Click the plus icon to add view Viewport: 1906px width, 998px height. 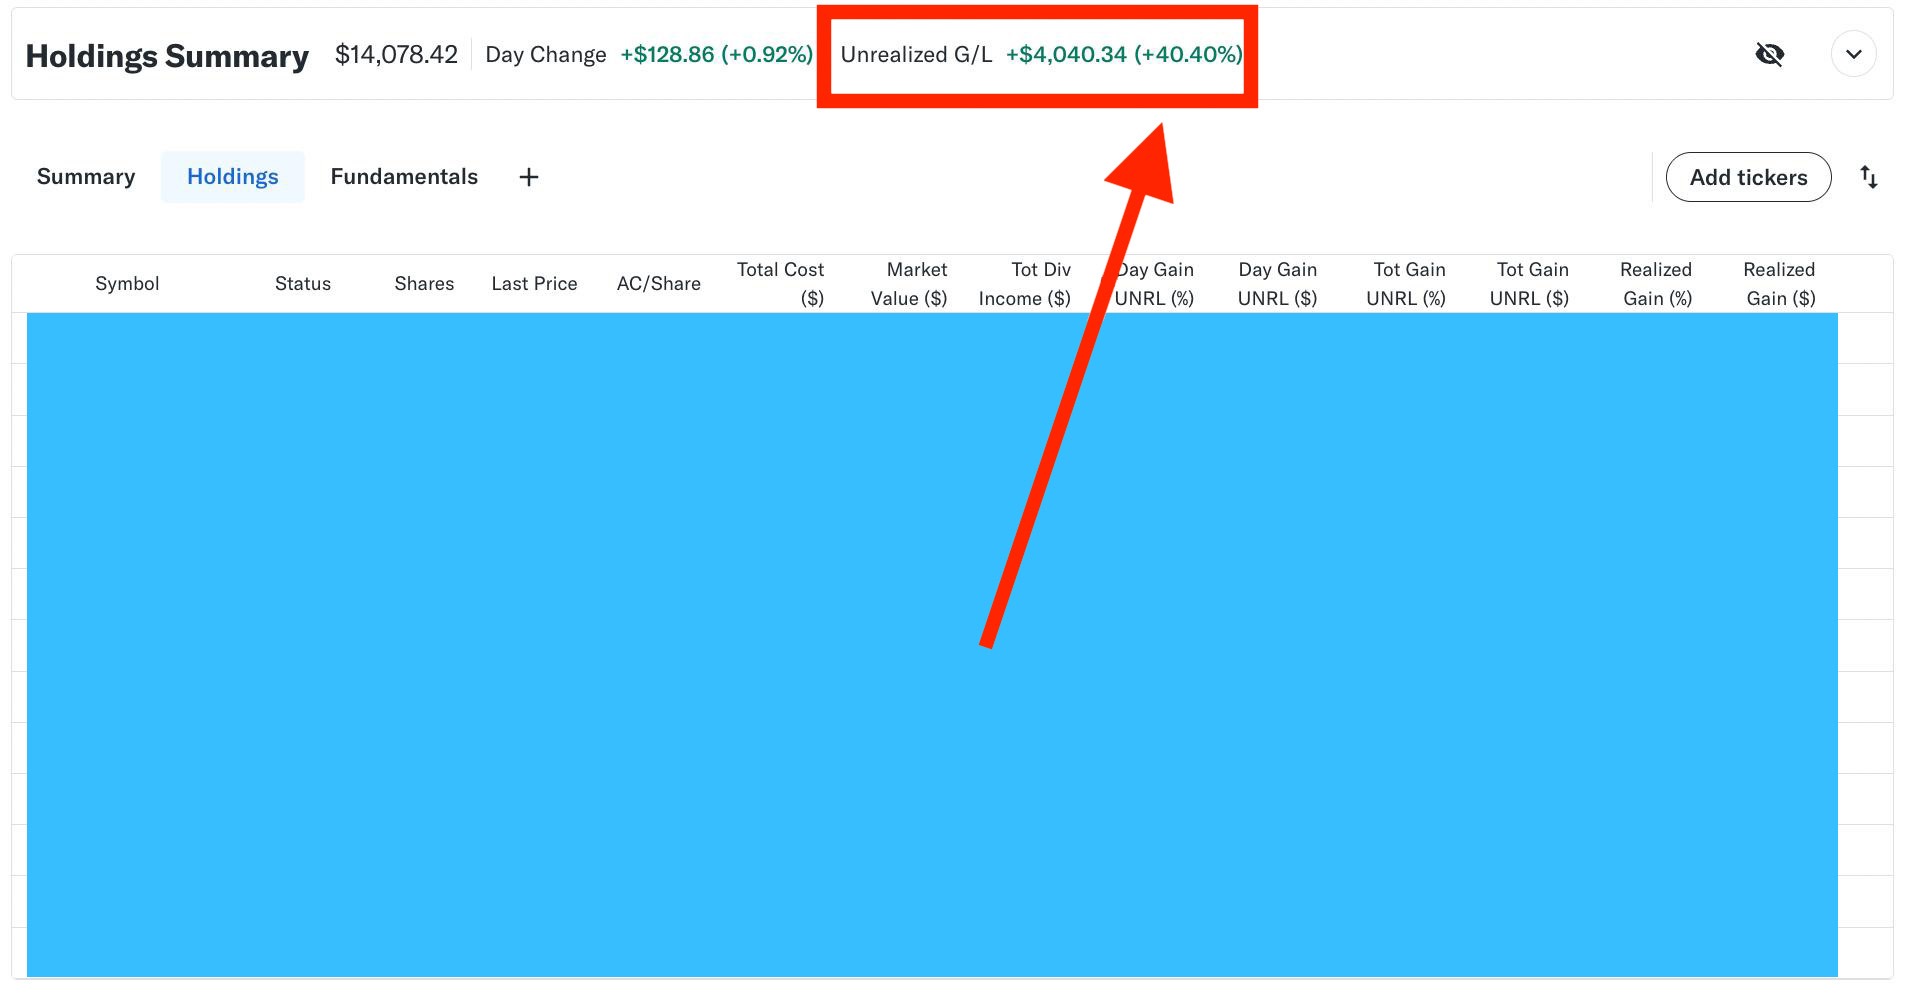(529, 177)
